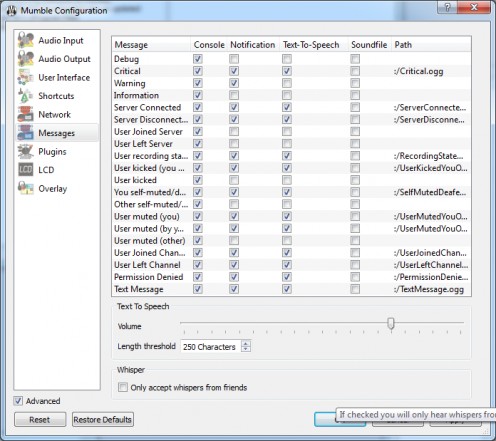Viewport: 496px width, 441px height.
Task: Click the Mumble logo in title bar
Action: 11,11
